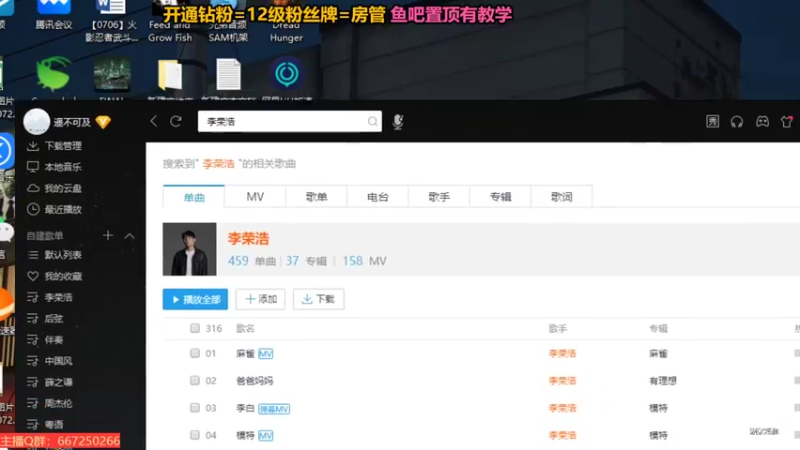Open 本地音乐 in sidebar
Viewport: 800px width, 450px height.
[54, 167]
